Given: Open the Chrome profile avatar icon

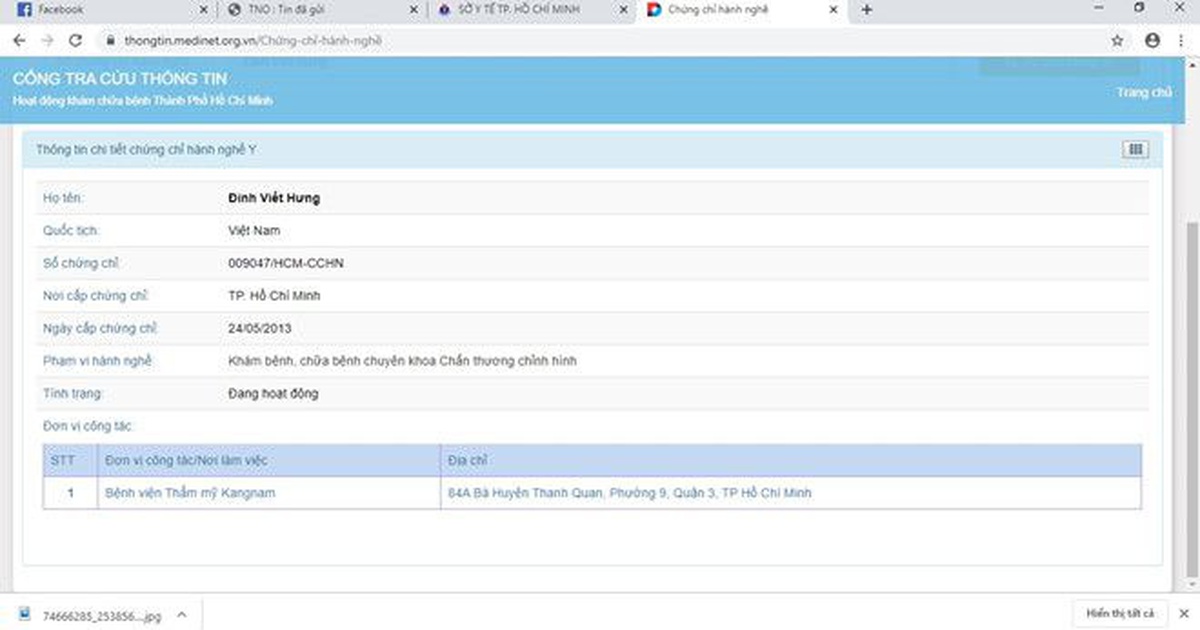Looking at the screenshot, I should [1152, 41].
